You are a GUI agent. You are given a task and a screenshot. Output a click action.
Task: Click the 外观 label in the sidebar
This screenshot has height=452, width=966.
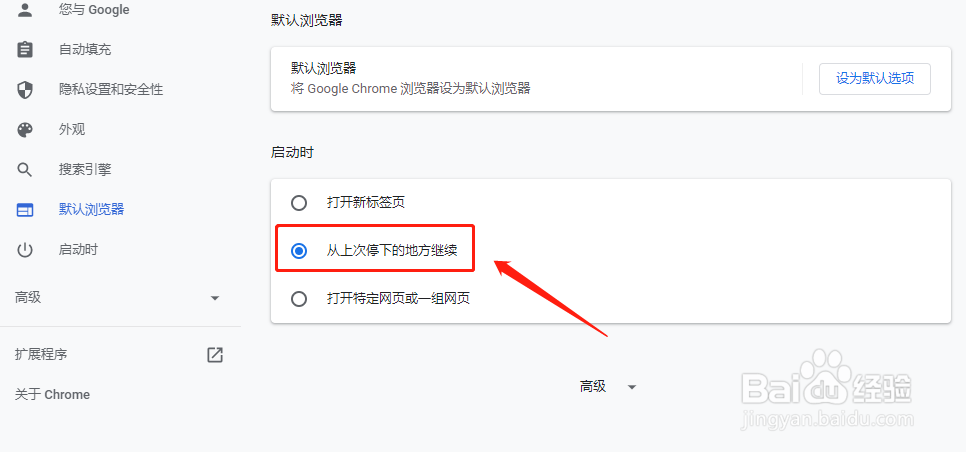coord(72,130)
